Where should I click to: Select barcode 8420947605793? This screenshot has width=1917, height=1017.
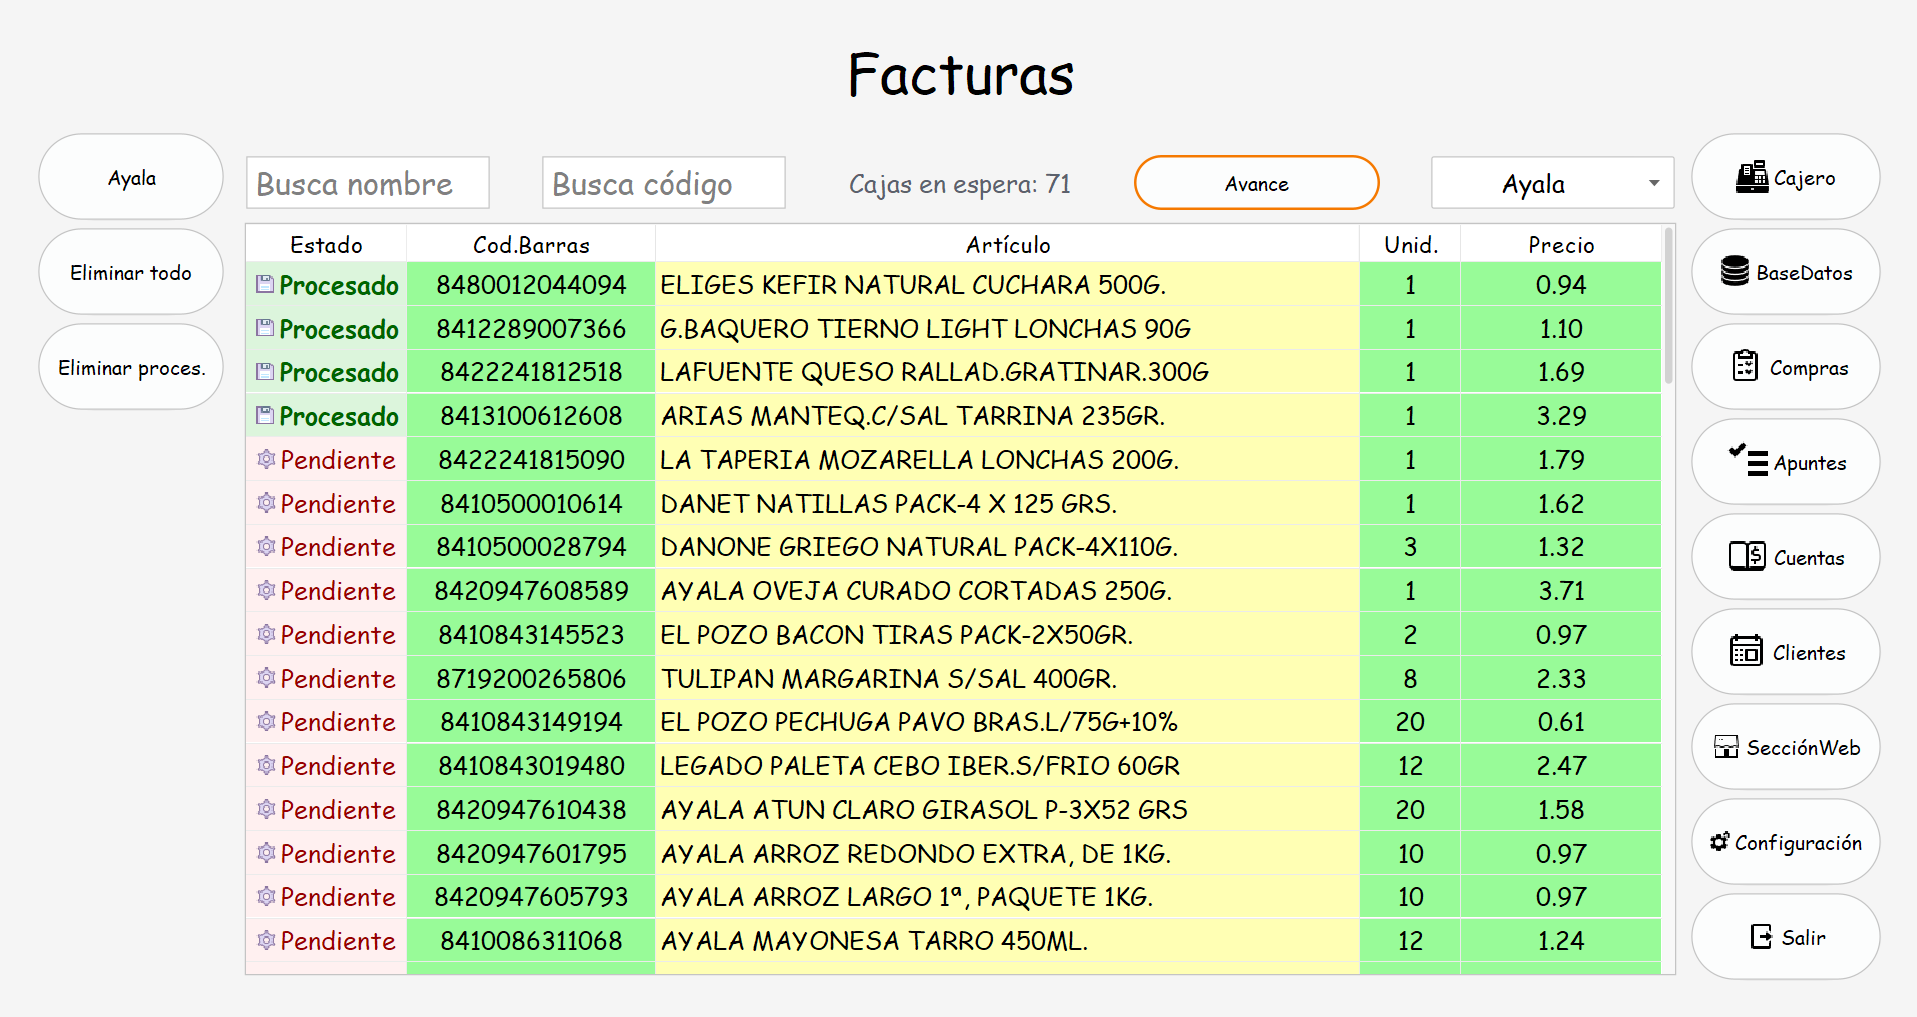[531, 897]
